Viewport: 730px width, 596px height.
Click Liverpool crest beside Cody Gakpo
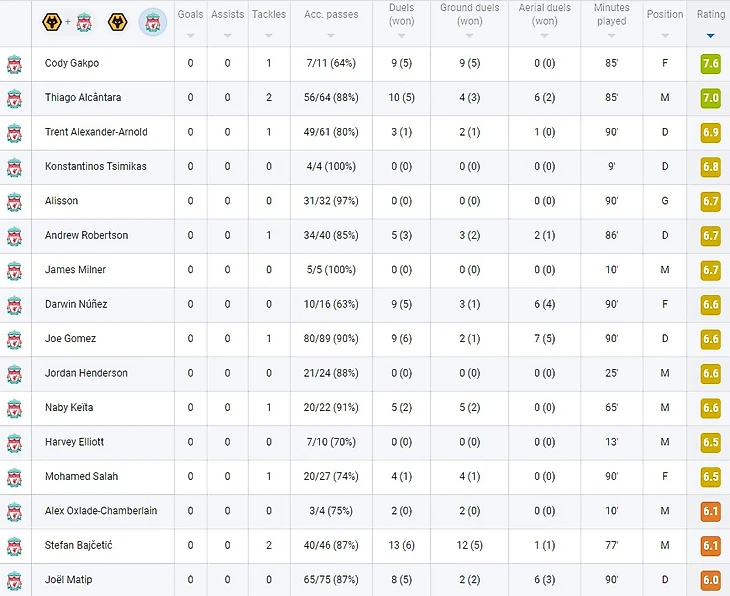(x=14, y=64)
